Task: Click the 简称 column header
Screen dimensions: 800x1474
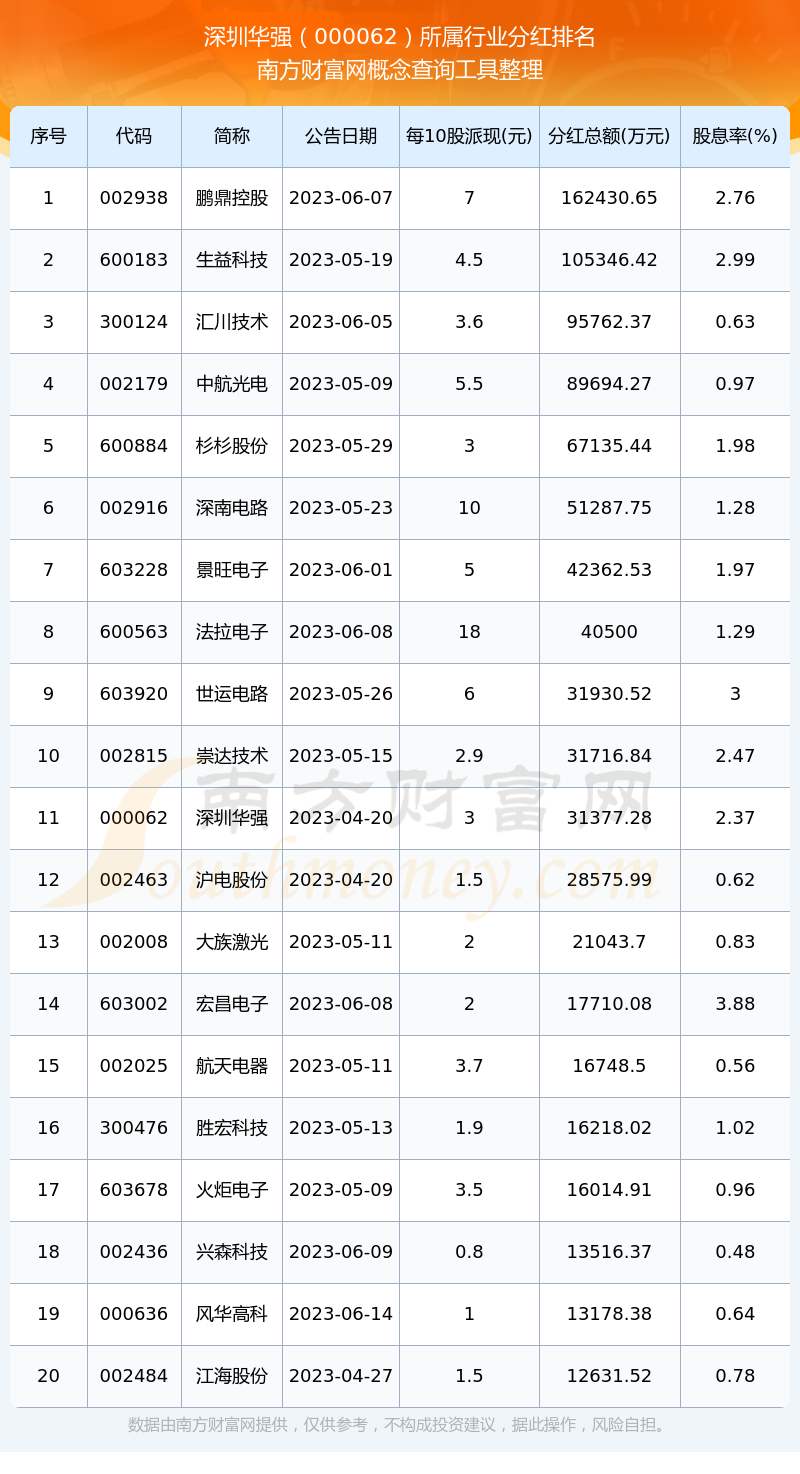Action: click(x=232, y=137)
